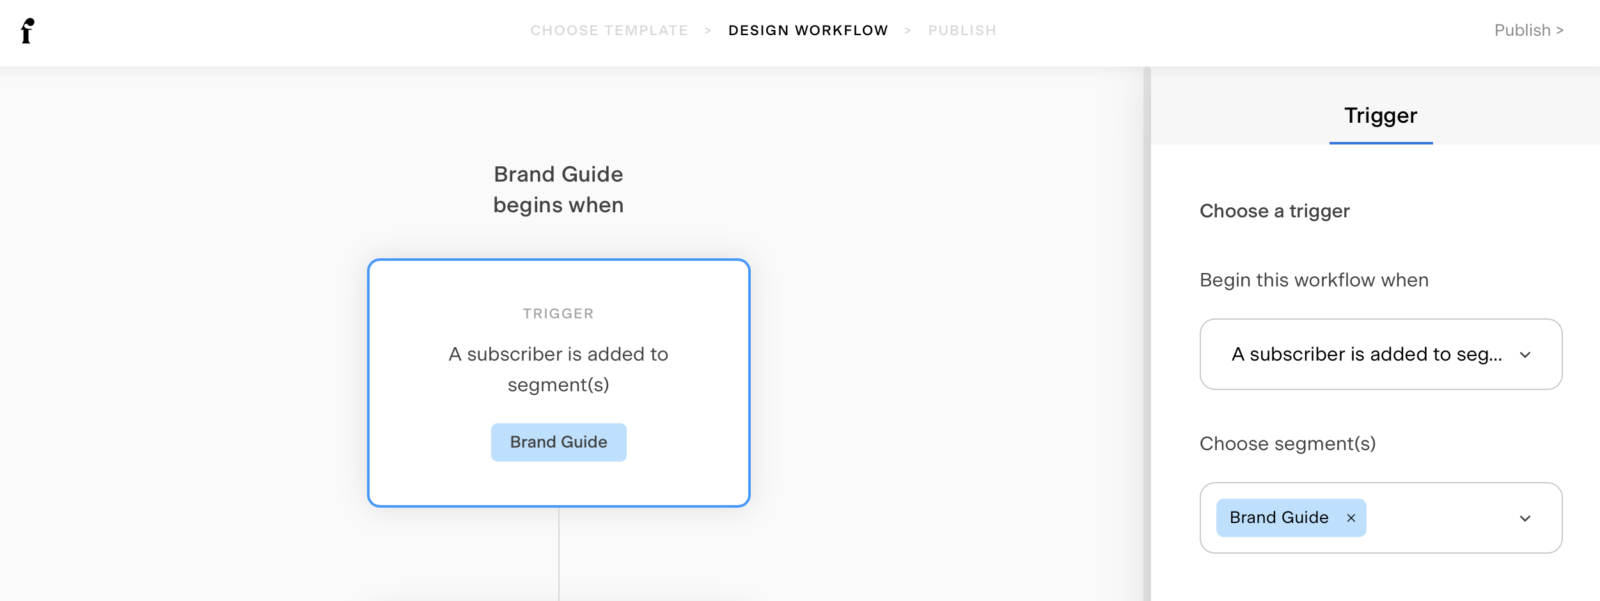Click the Flodesk logo icon
Image resolution: width=1600 pixels, height=601 pixels.
[27, 31]
